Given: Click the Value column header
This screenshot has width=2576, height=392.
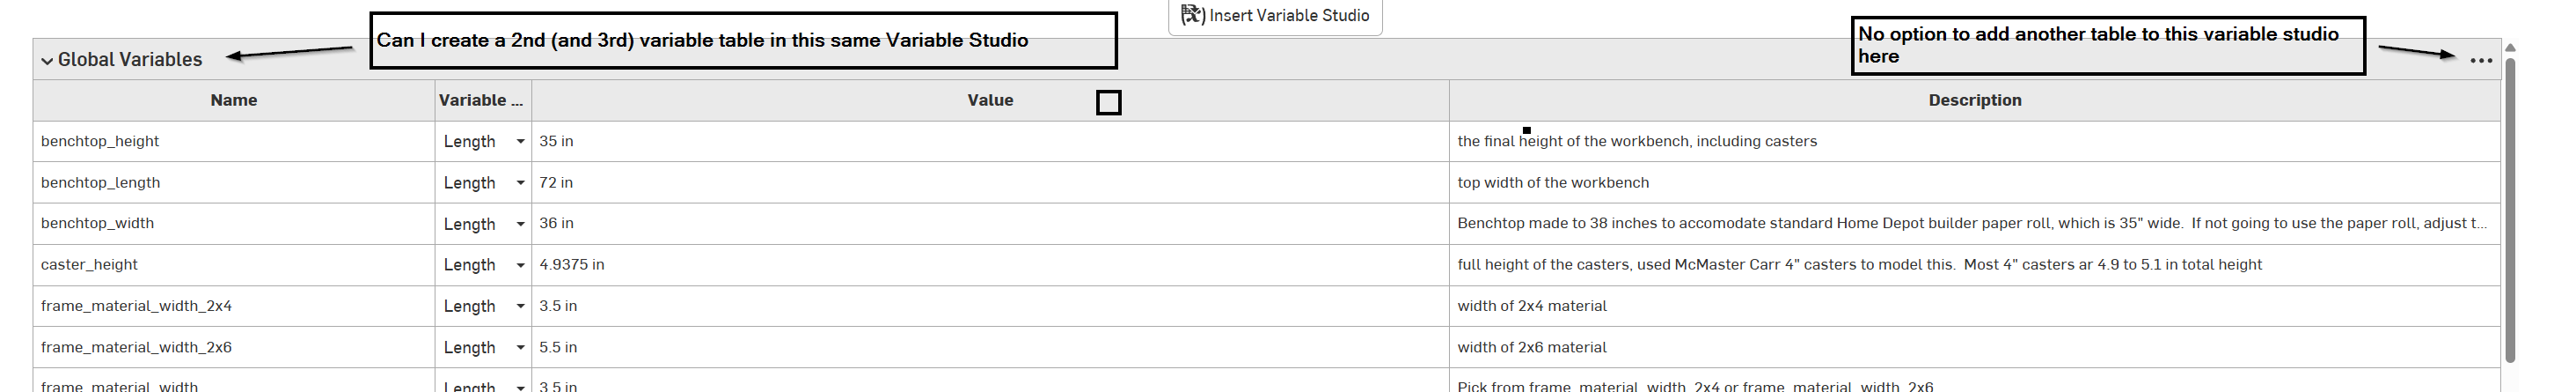Looking at the screenshot, I should 989,100.
